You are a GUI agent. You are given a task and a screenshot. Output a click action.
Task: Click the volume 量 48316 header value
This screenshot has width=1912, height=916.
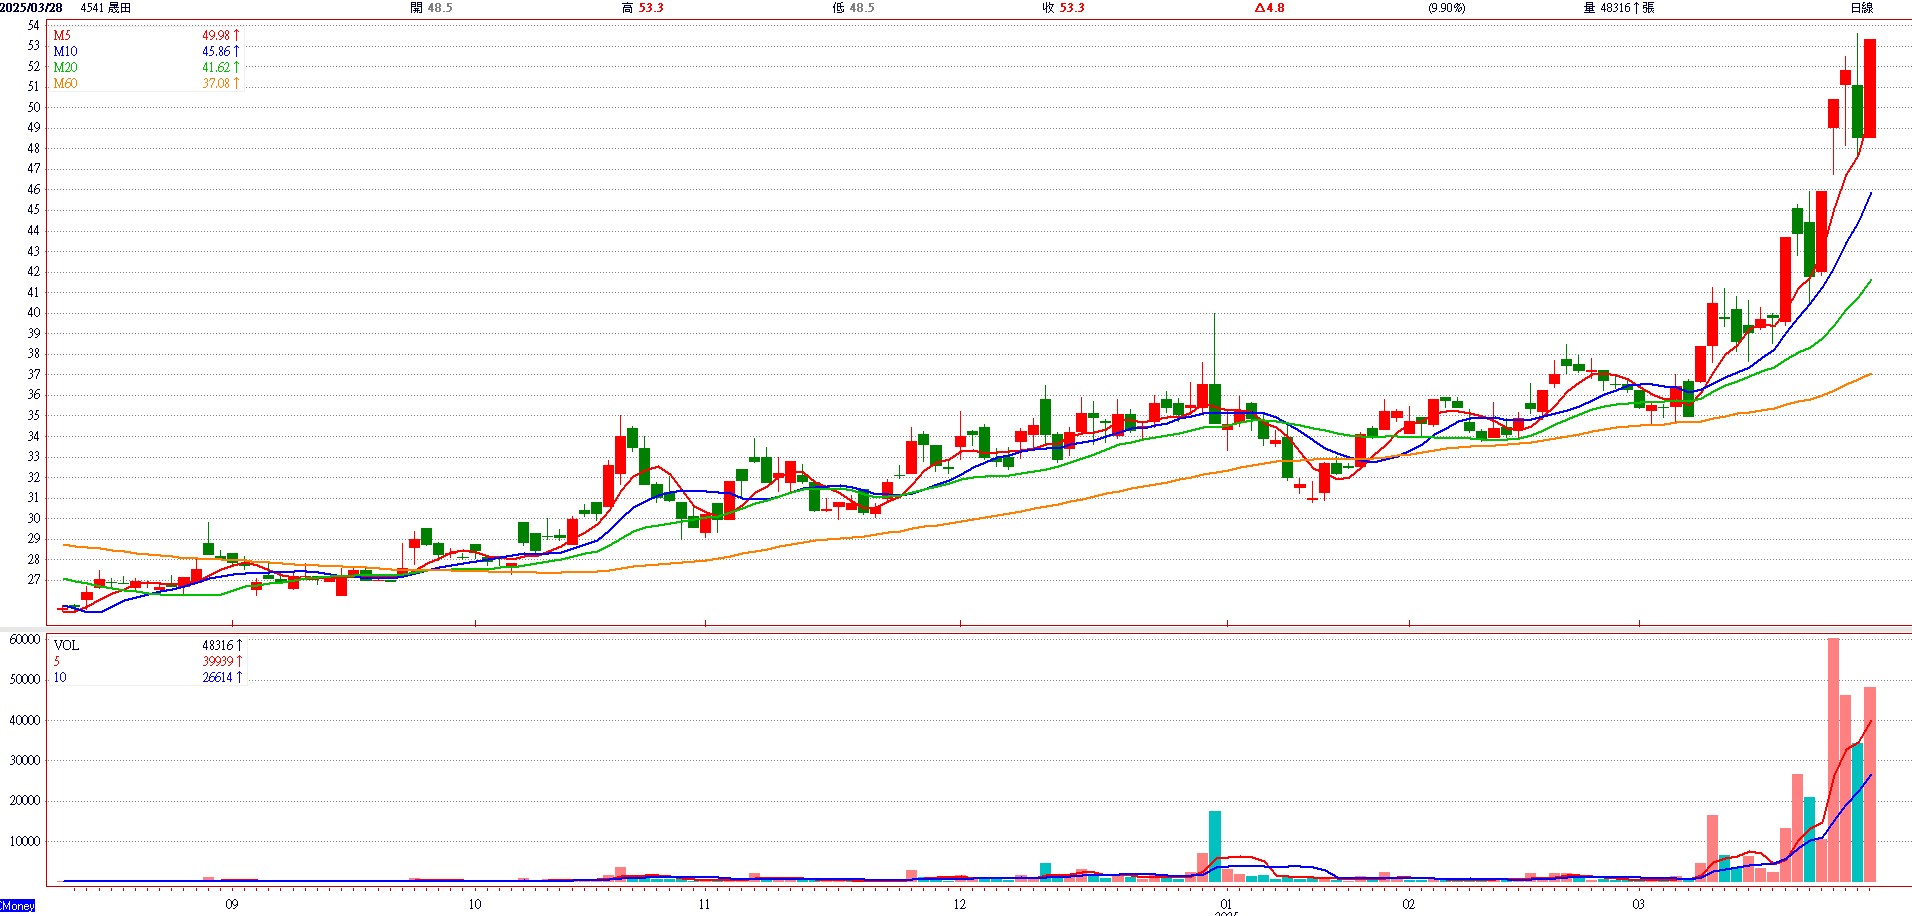click(x=1618, y=8)
